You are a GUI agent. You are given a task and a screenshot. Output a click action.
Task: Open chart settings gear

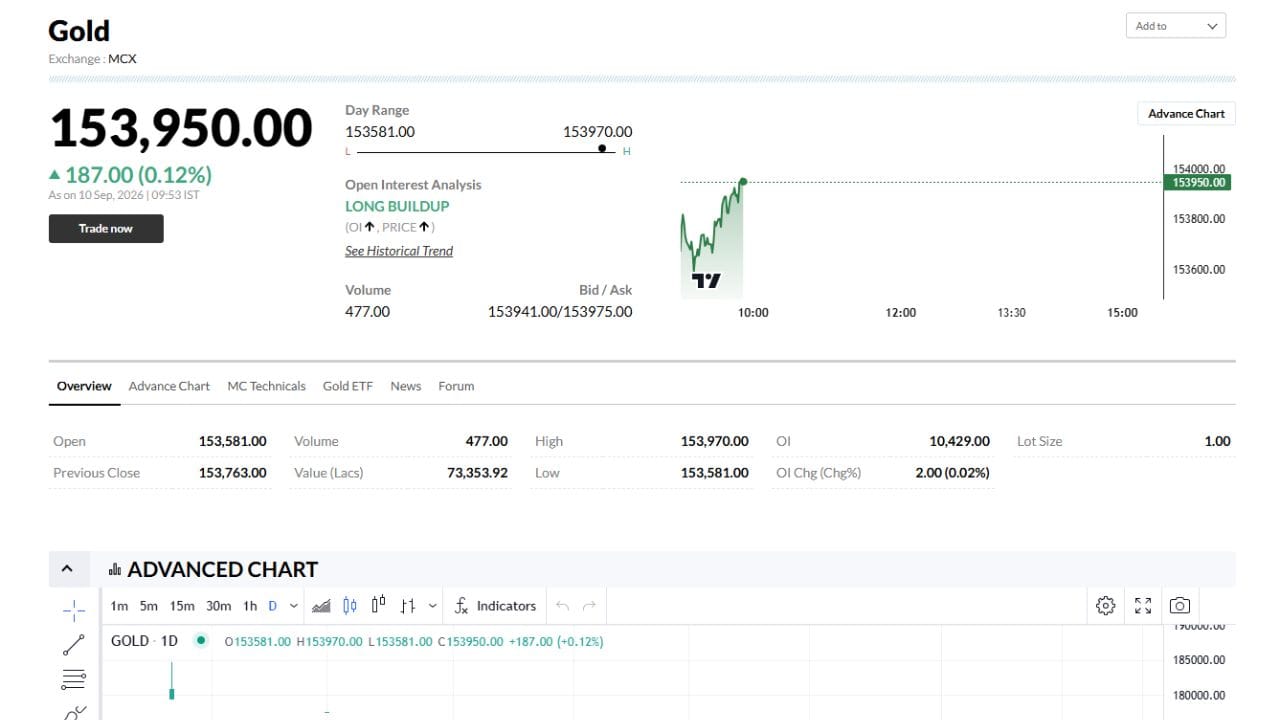click(1105, 606)
